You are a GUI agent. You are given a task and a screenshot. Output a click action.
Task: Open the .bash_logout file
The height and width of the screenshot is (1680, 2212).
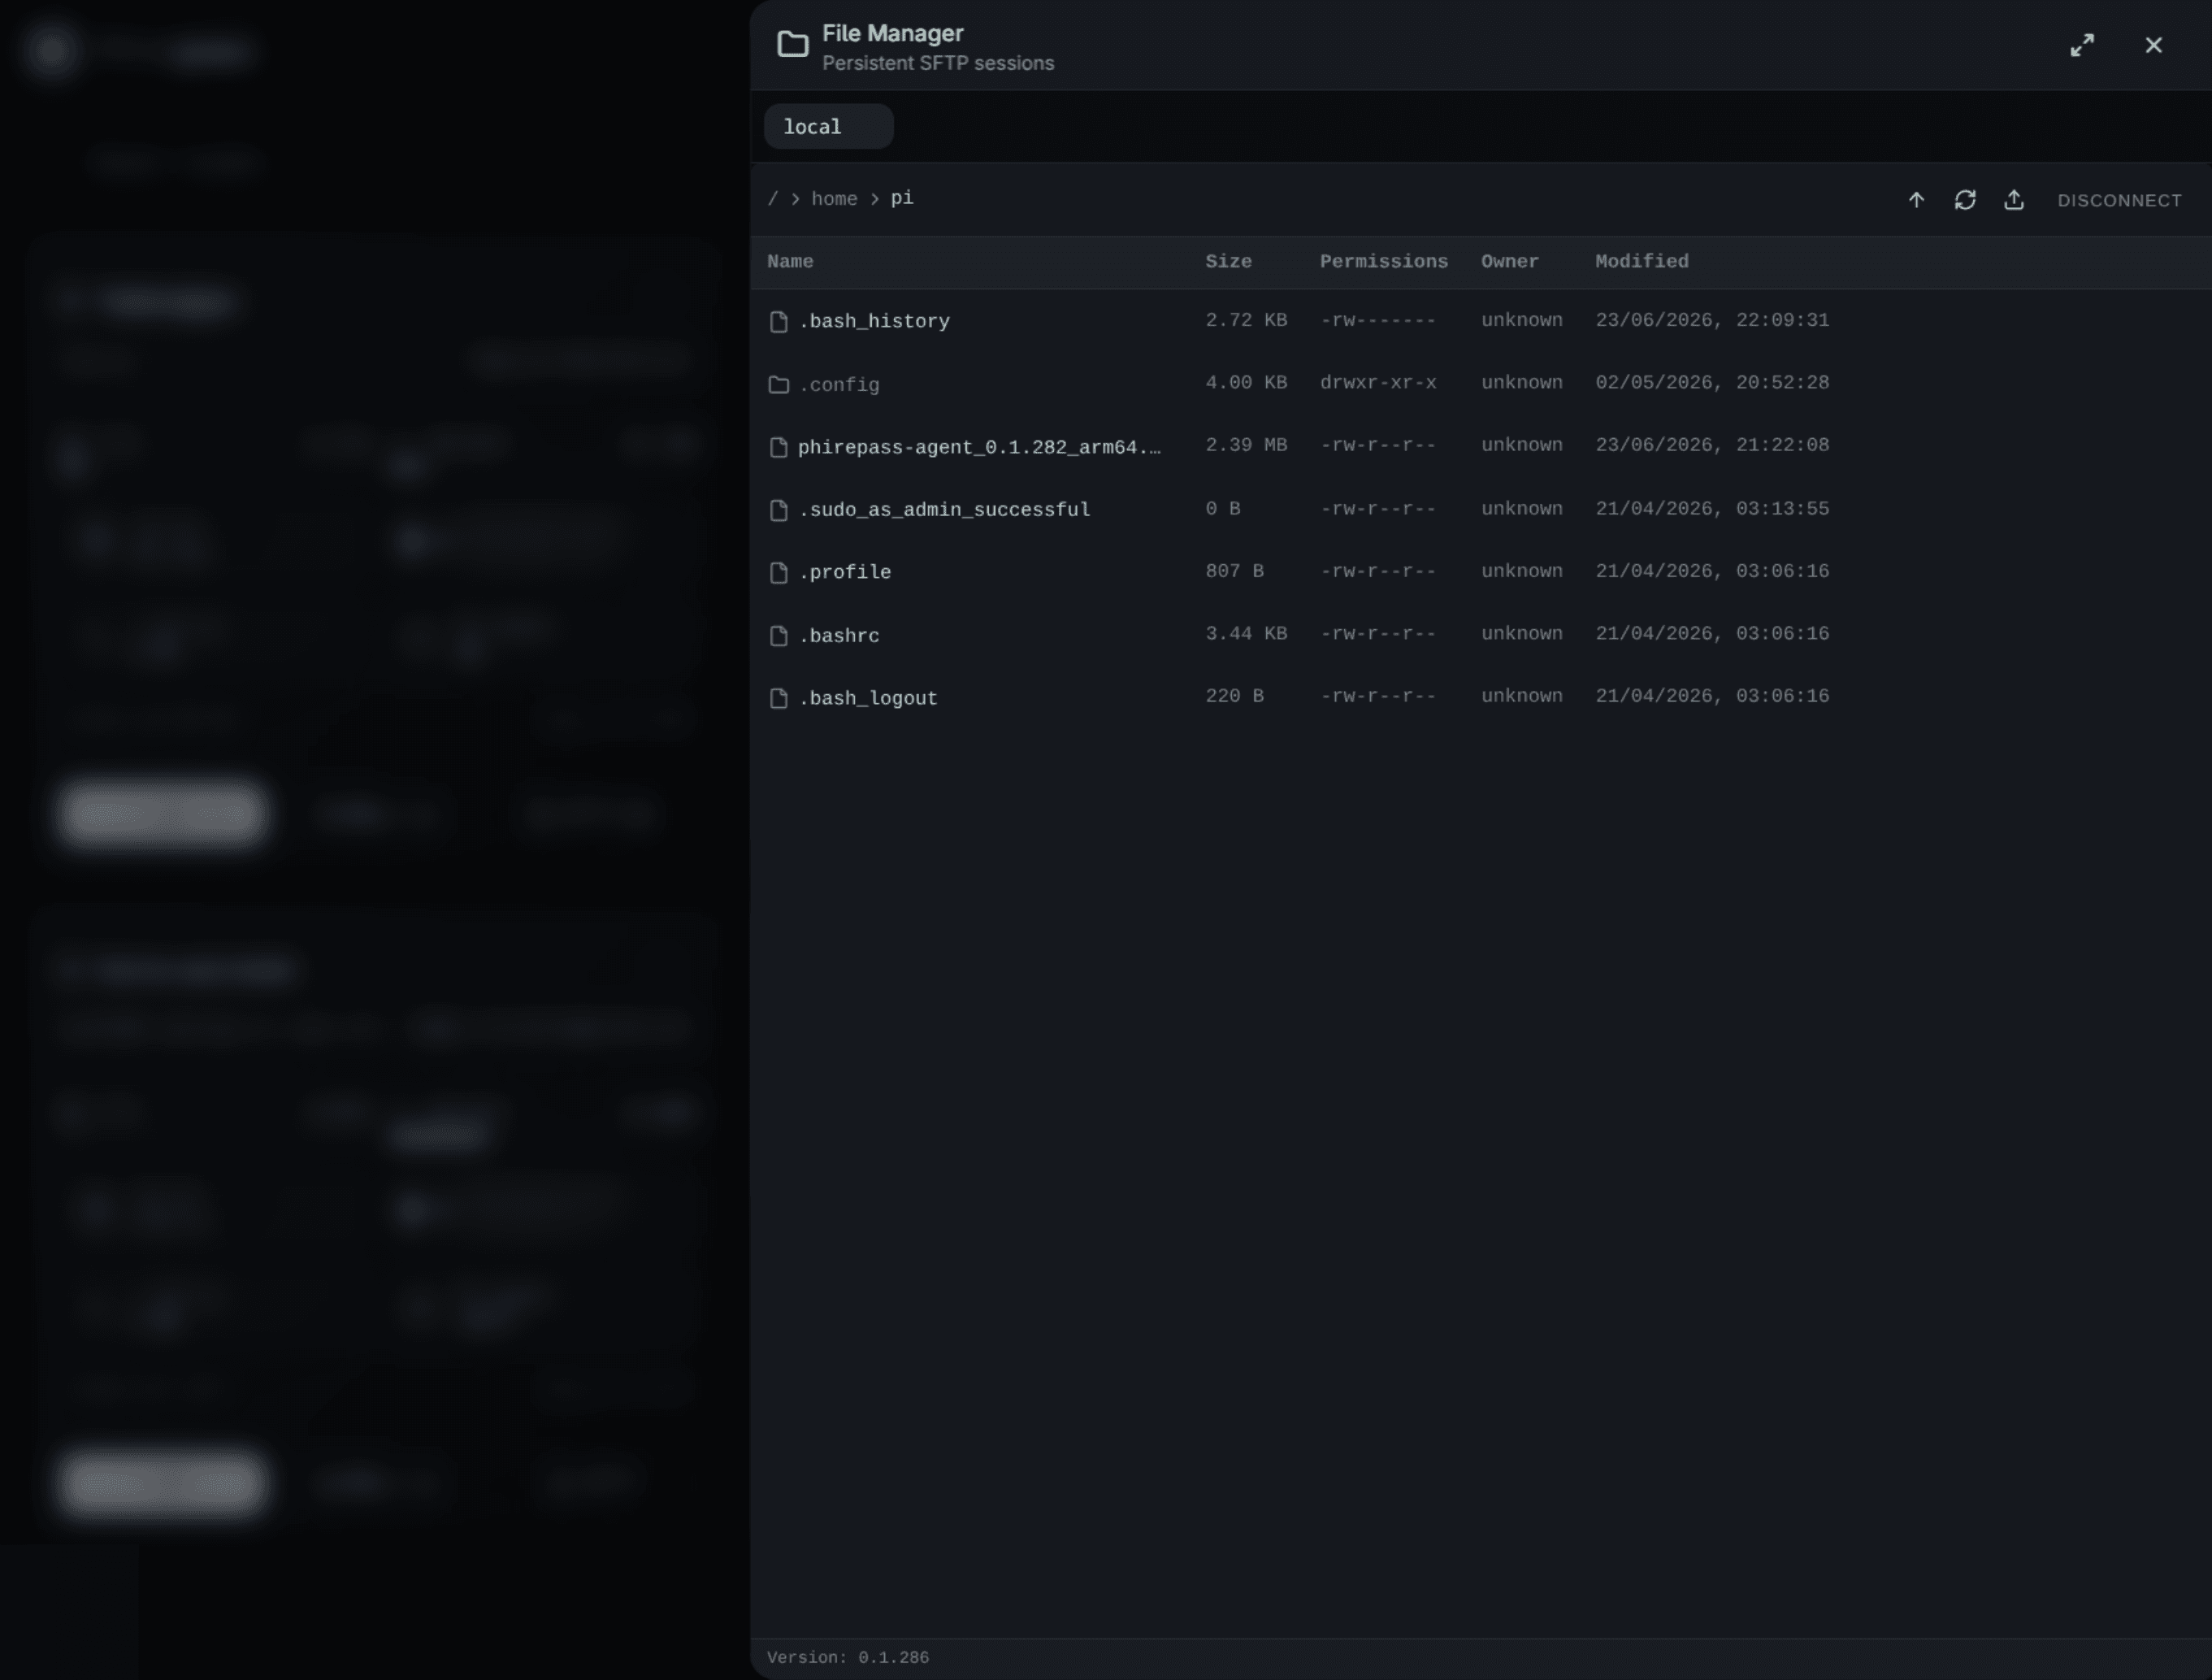point(868,698)
